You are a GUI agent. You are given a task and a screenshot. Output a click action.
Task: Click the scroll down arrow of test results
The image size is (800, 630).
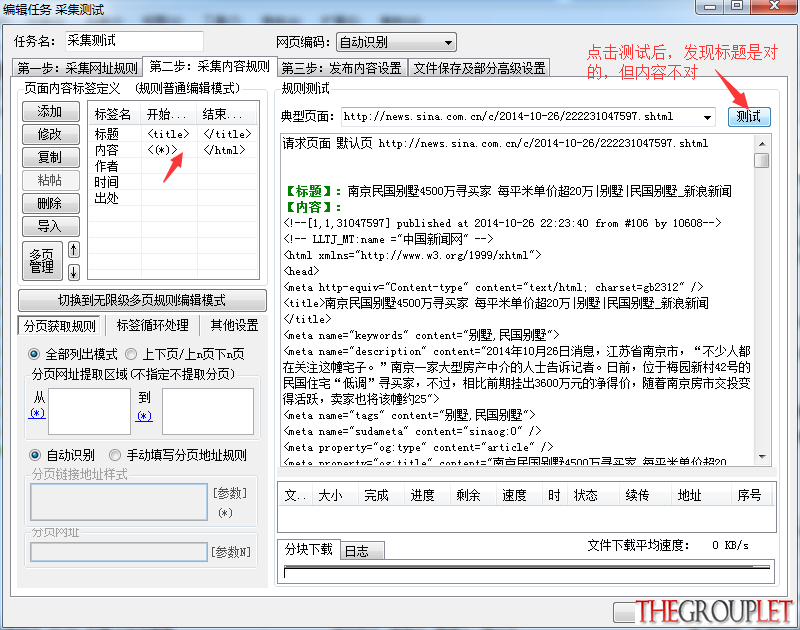click(x=762, y=457)
